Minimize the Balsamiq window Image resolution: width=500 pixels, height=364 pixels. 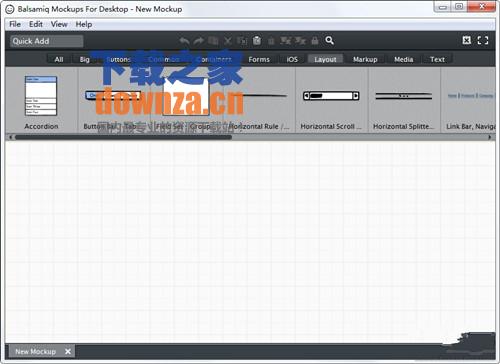pos(443,7)
